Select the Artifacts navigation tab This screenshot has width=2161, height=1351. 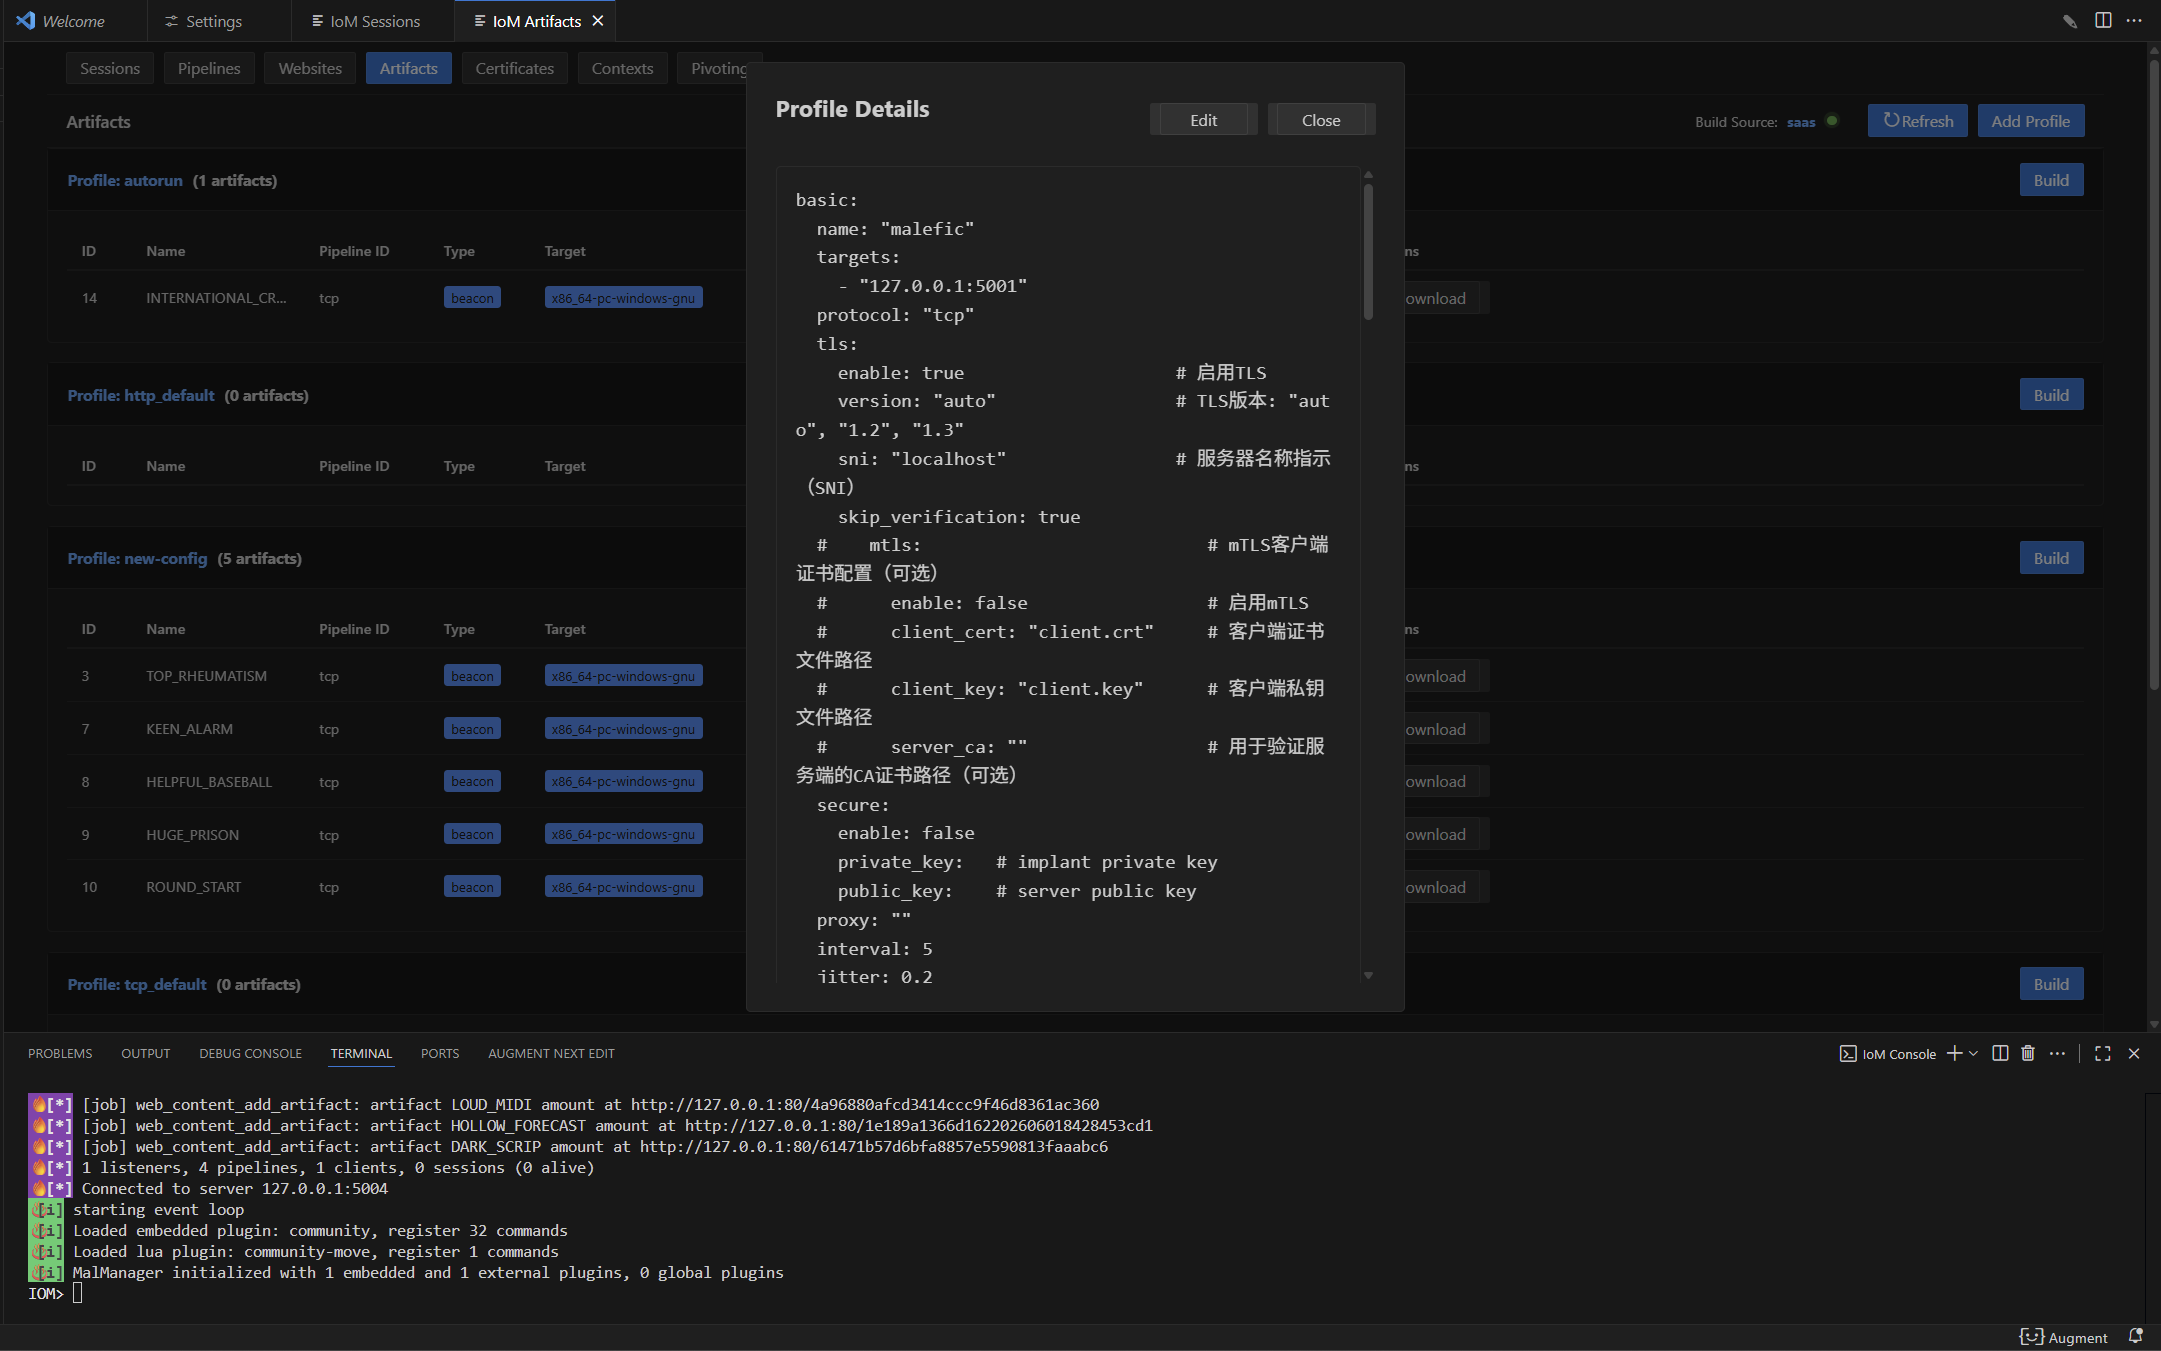(x=408, y=68)
